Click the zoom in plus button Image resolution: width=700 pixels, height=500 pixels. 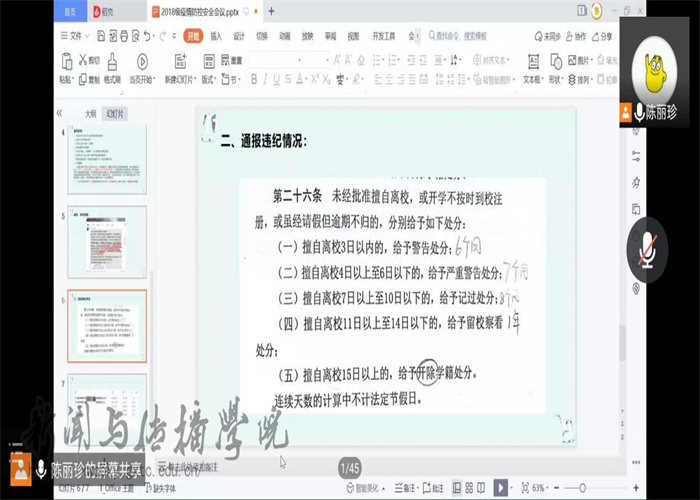point(636,488)
